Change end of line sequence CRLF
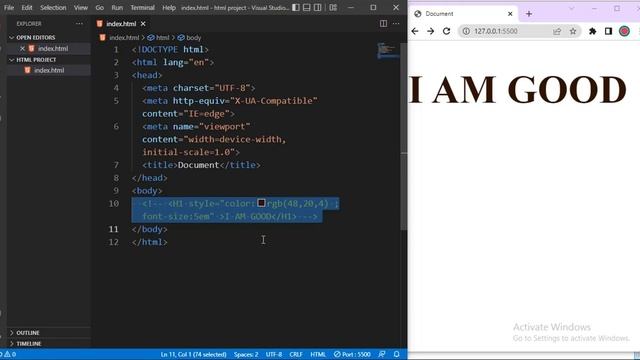Viewport: 640px width, 360px height. (x=296, y=354)
